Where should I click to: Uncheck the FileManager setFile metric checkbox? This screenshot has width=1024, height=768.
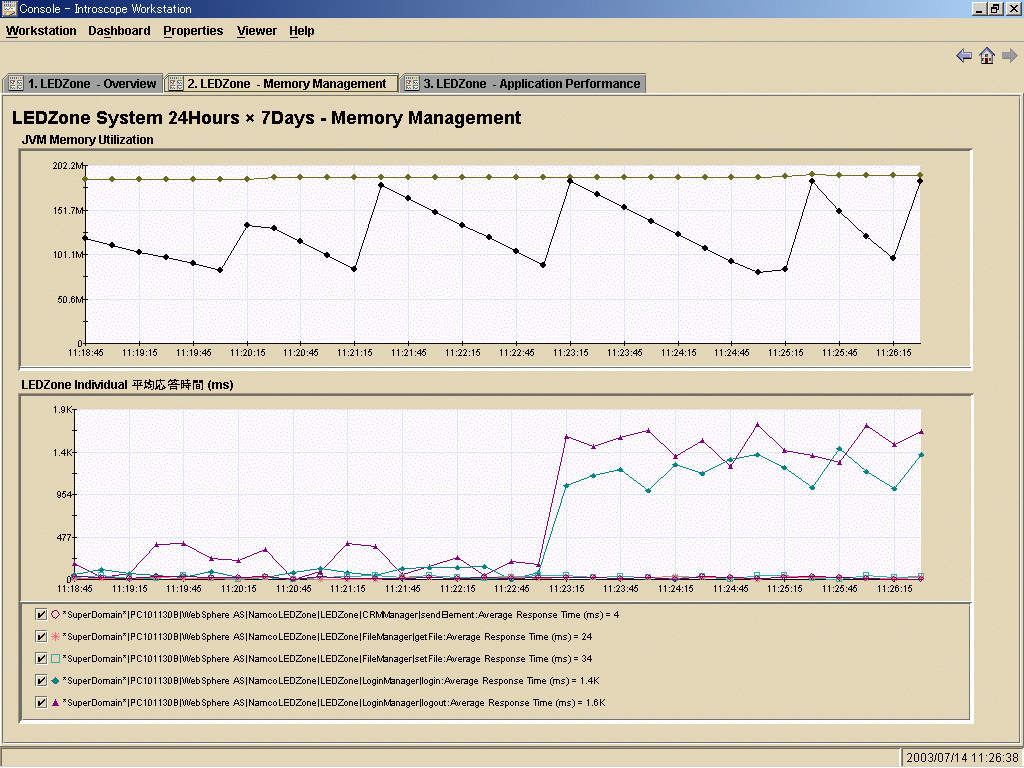(x=40, y=658)
